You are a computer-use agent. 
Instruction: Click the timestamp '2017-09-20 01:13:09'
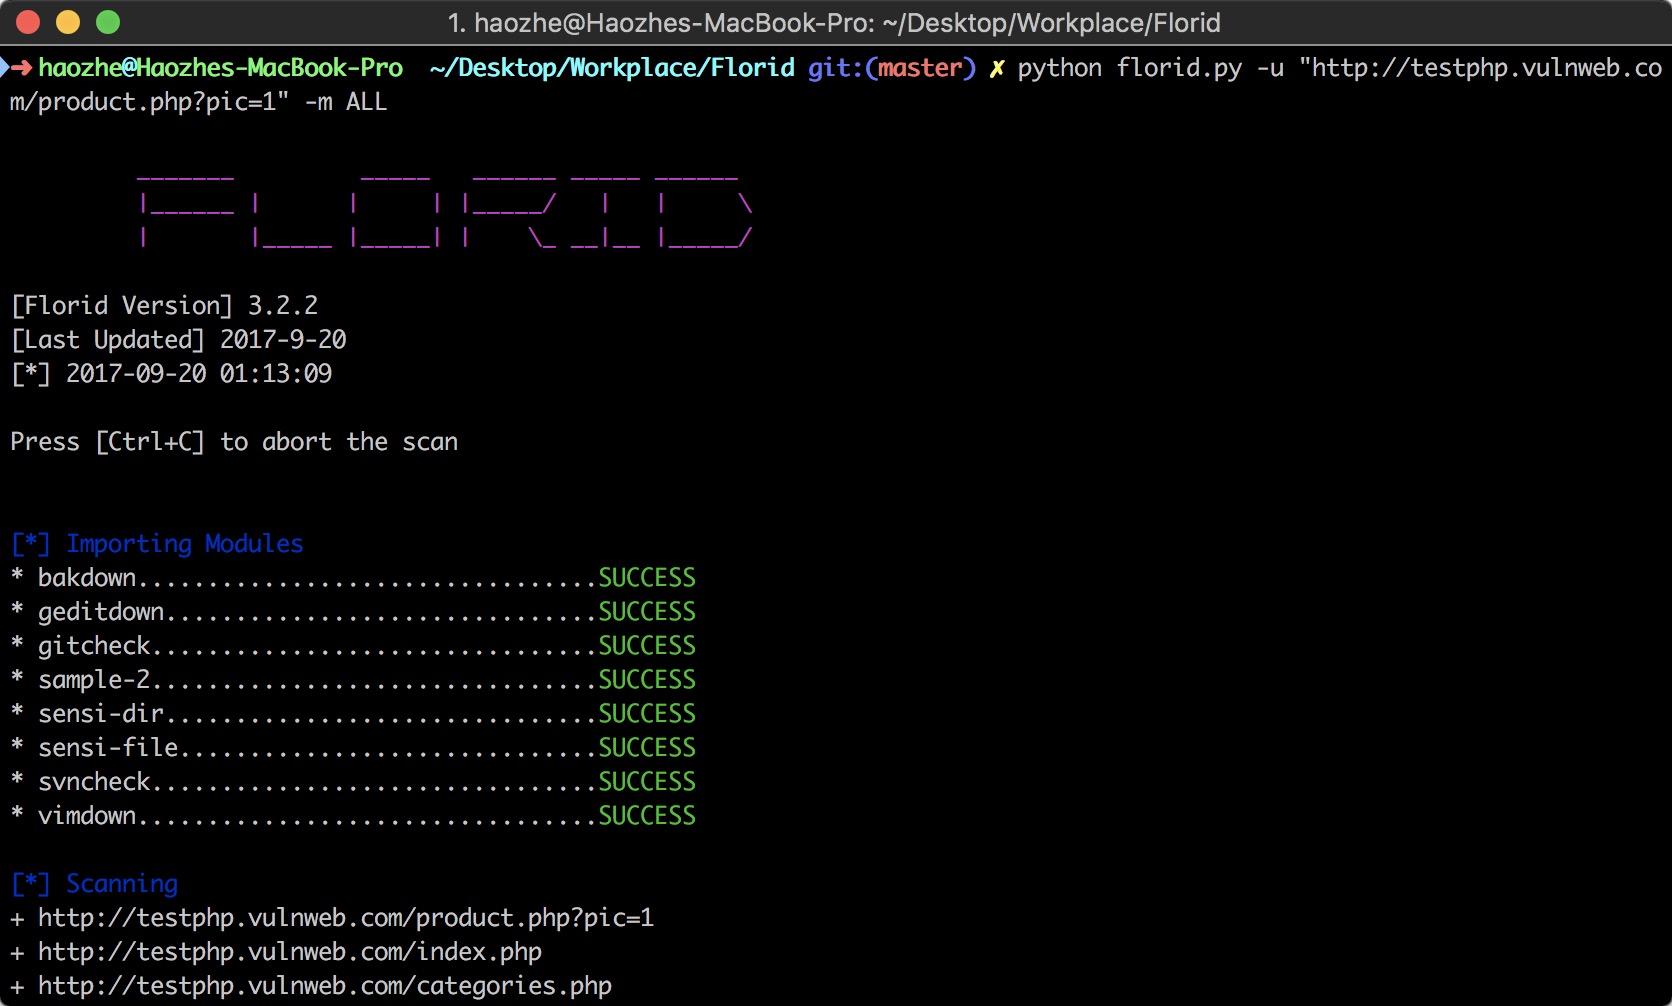(x=199, y=374)
